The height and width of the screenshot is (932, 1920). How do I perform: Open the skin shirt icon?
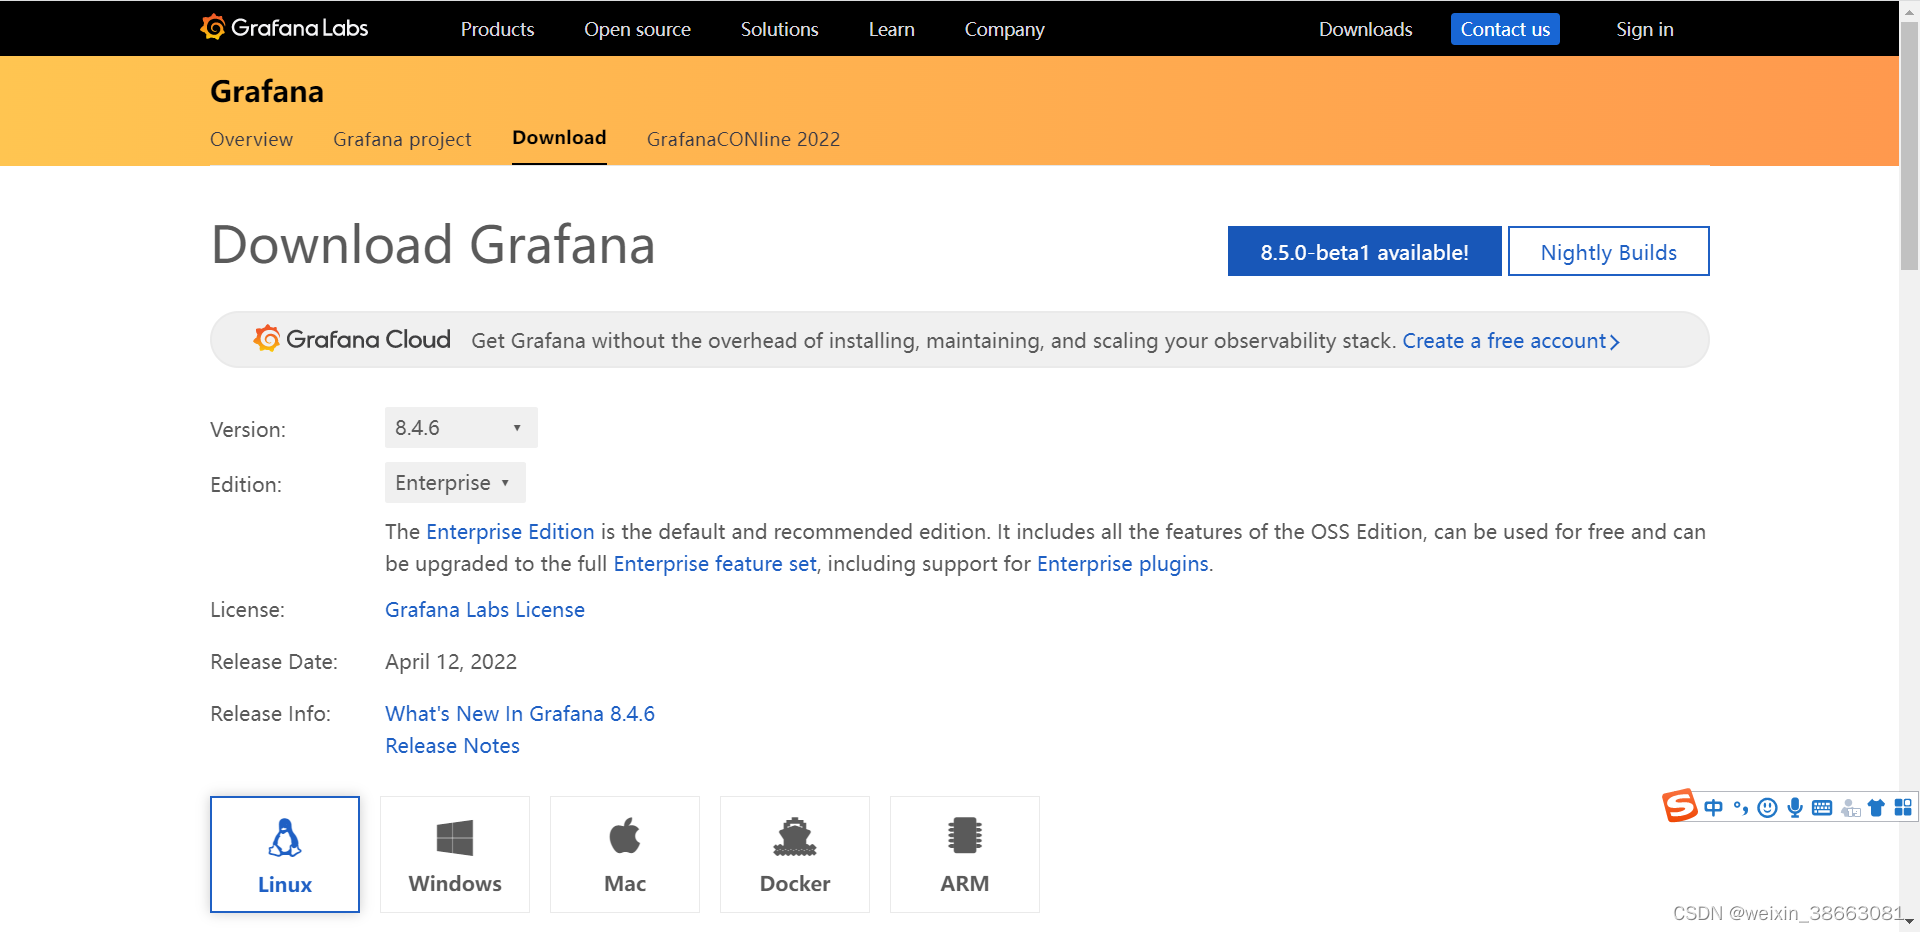1876,807
